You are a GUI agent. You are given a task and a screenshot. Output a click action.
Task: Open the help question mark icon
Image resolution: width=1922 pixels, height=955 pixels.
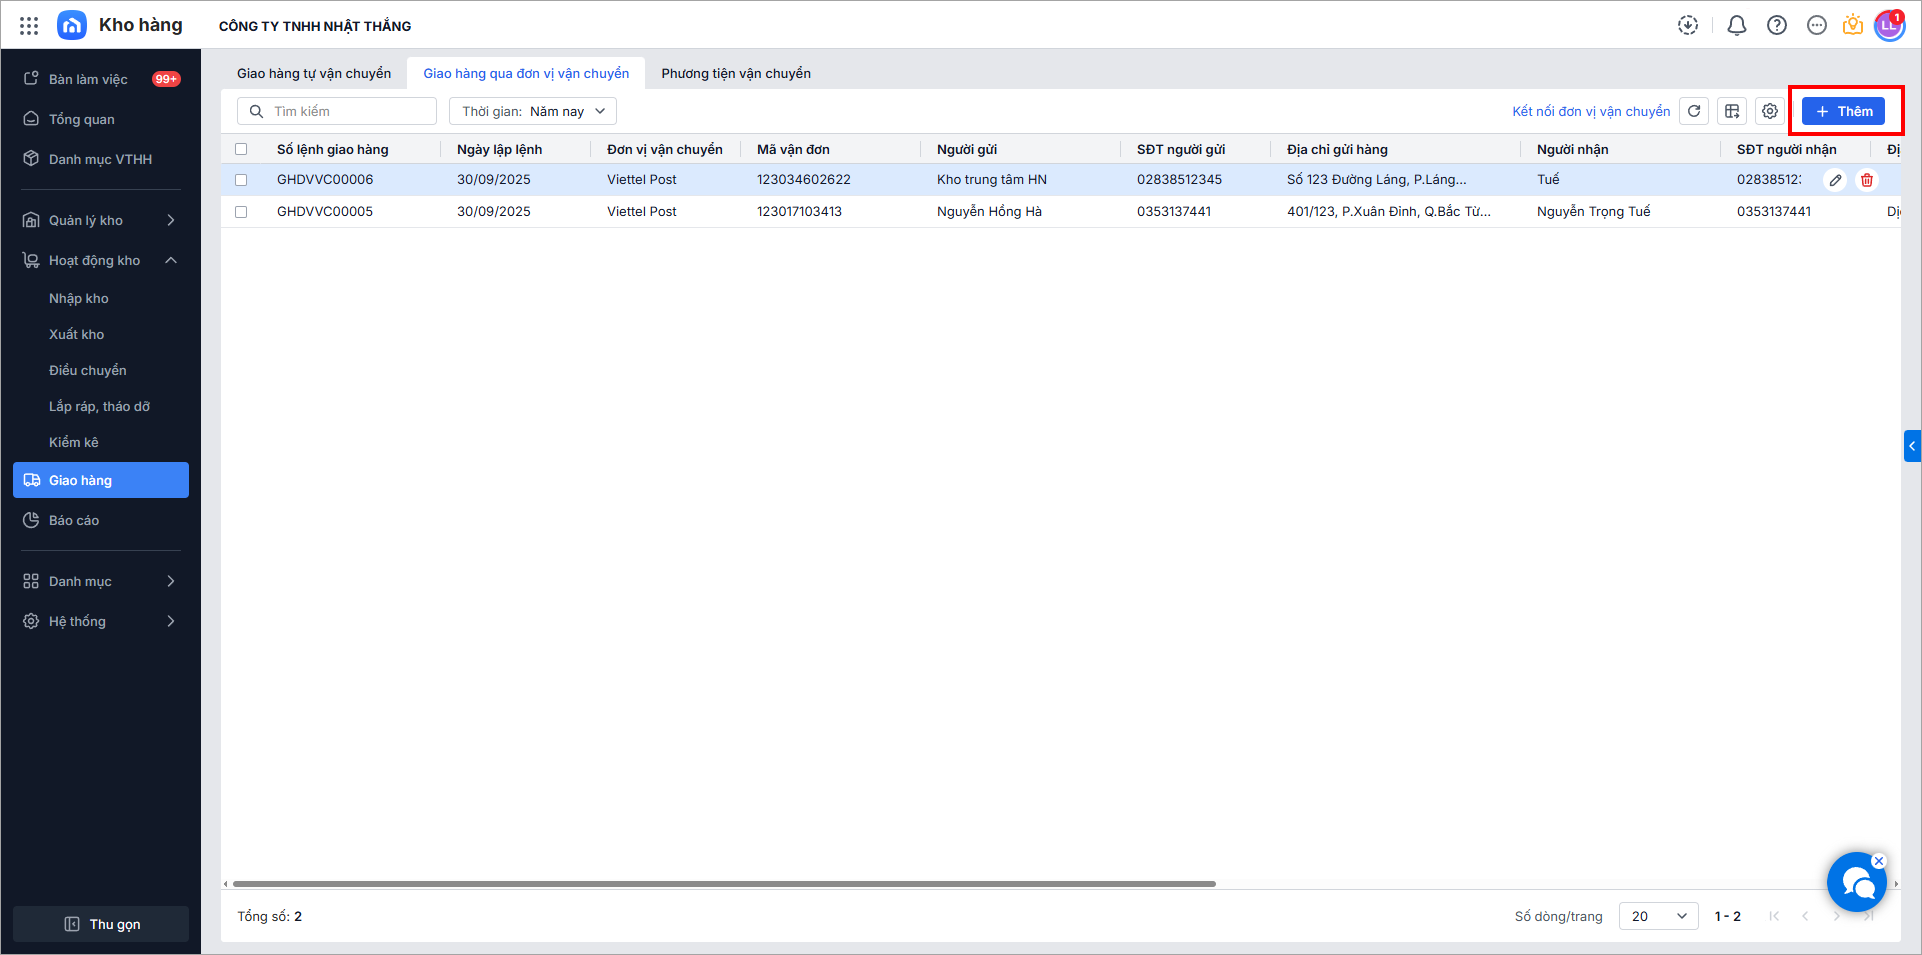(1777, 25)
